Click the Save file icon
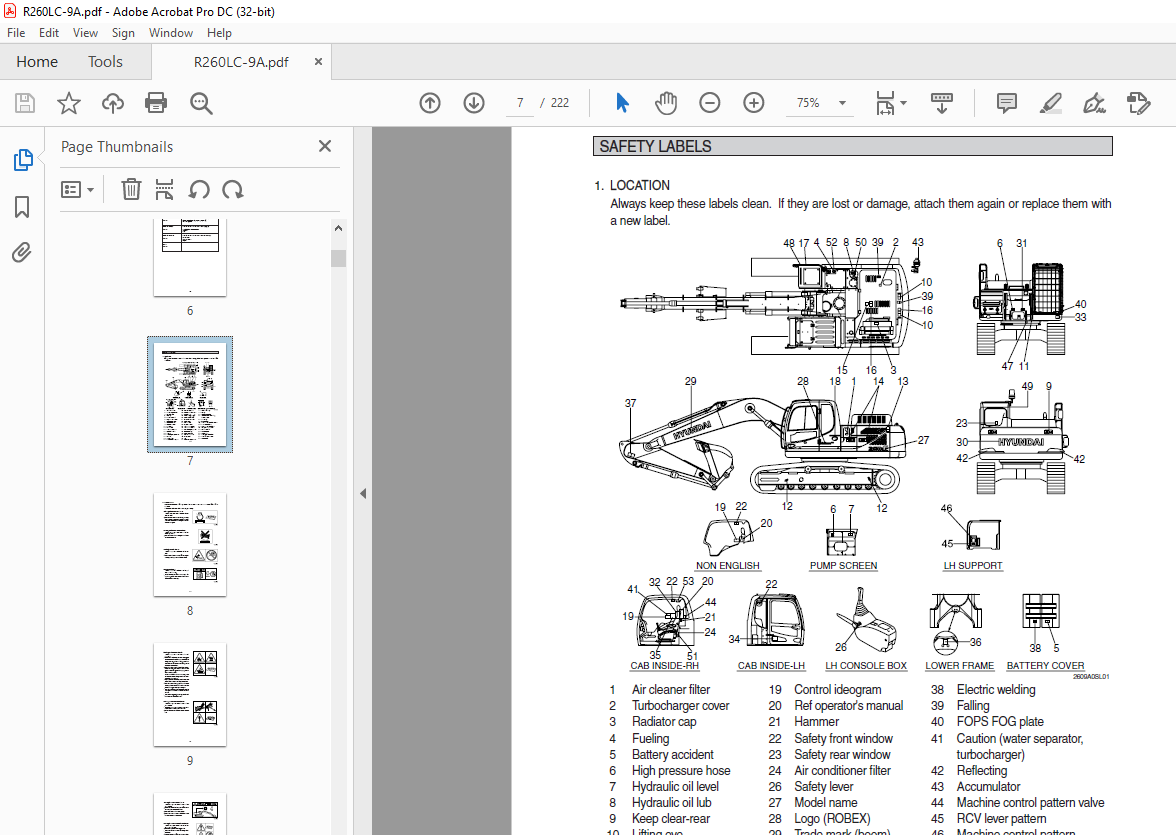This screenshot has height=835, width=1176. pyautogui.click(x=25, y=103)
